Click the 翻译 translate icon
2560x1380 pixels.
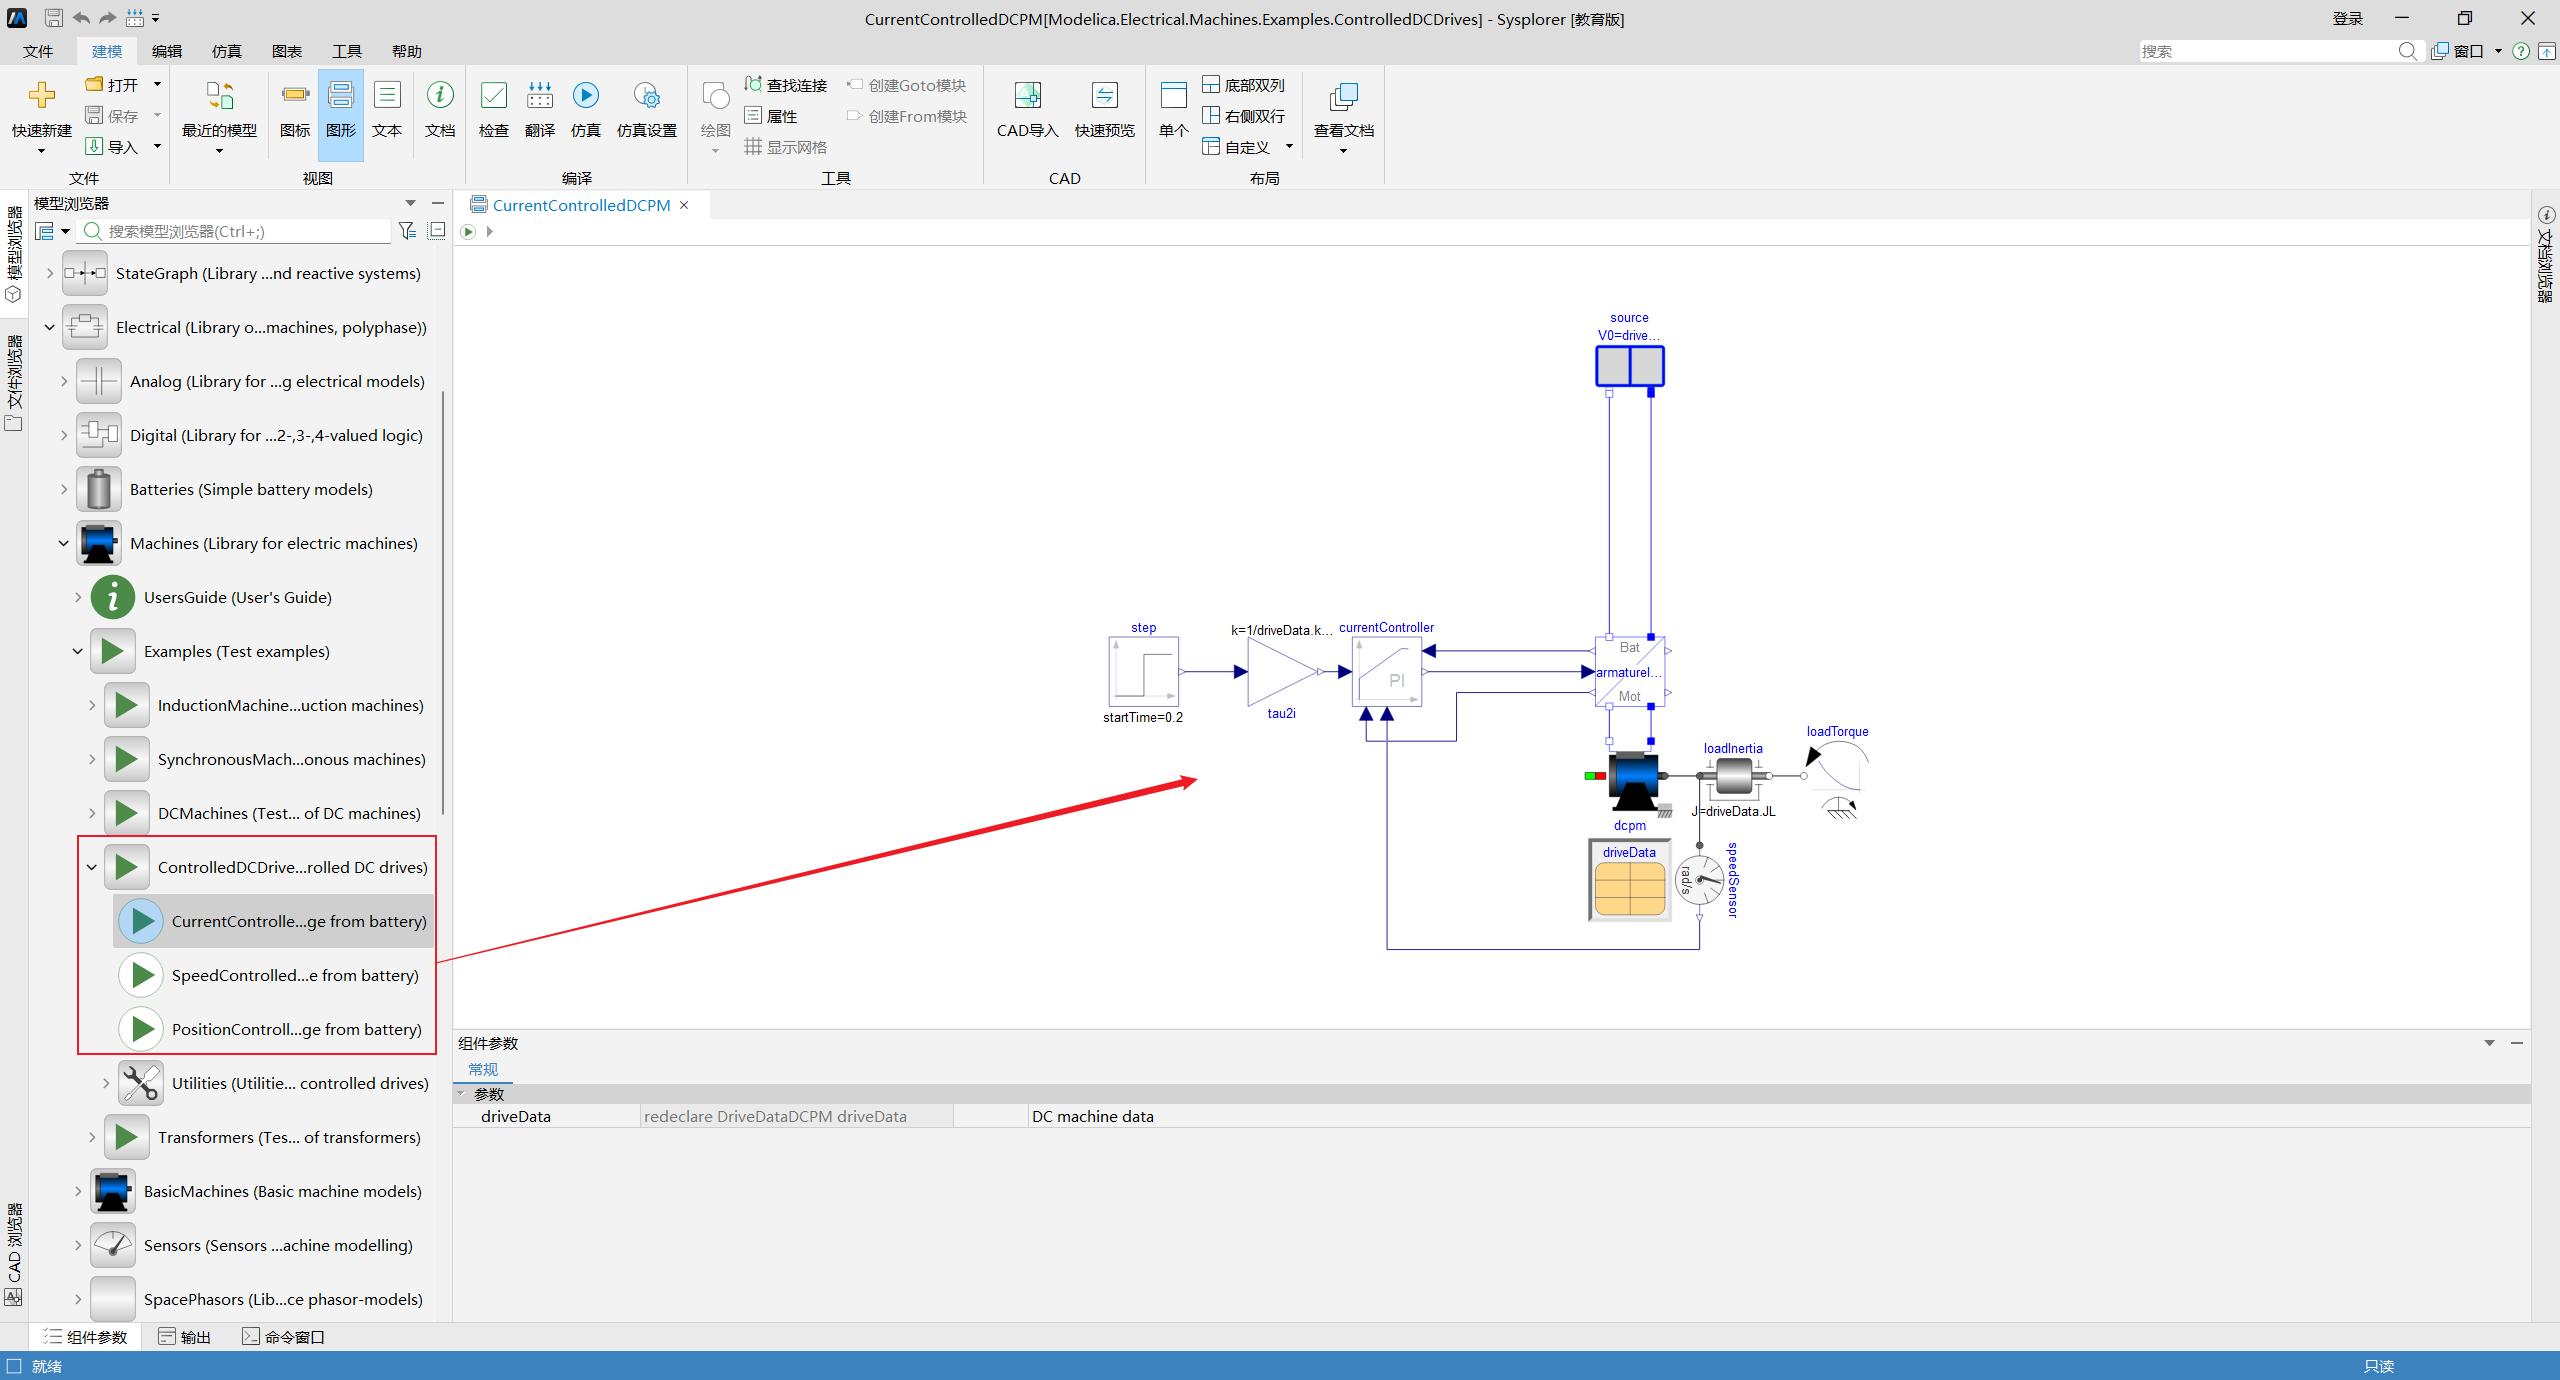540,95
